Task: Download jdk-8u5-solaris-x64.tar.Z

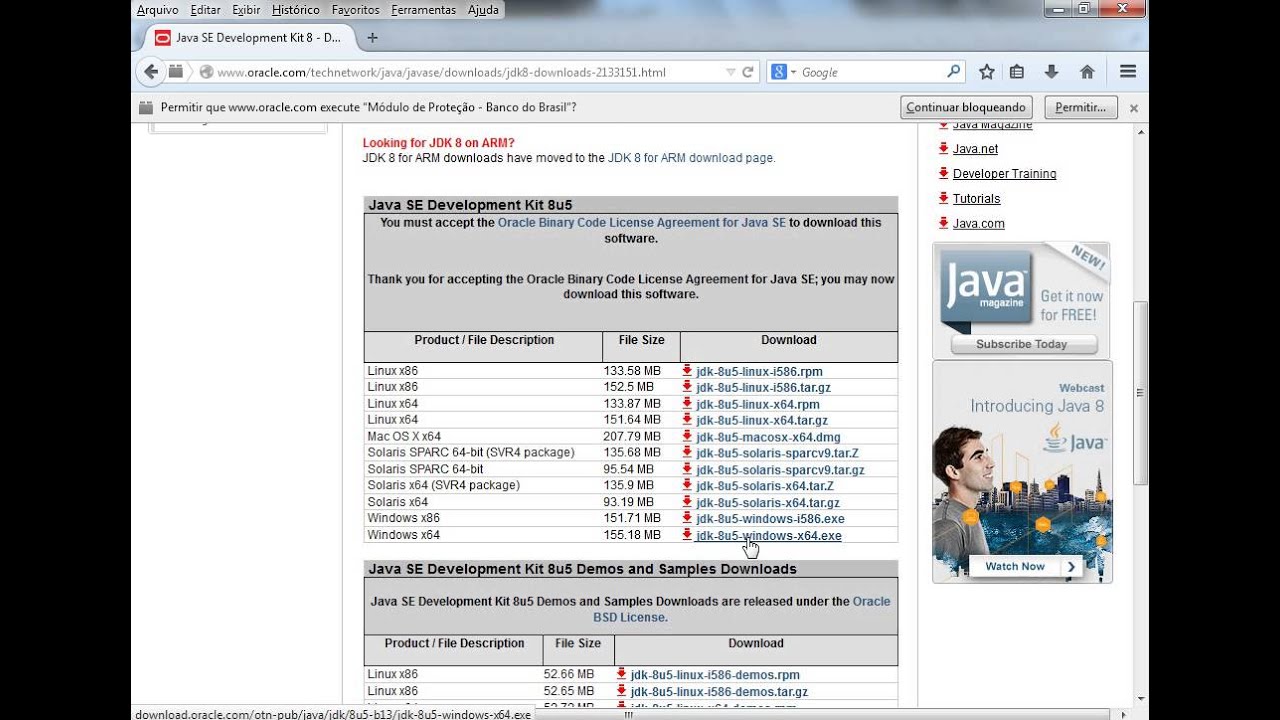Action: coord(764,487)
